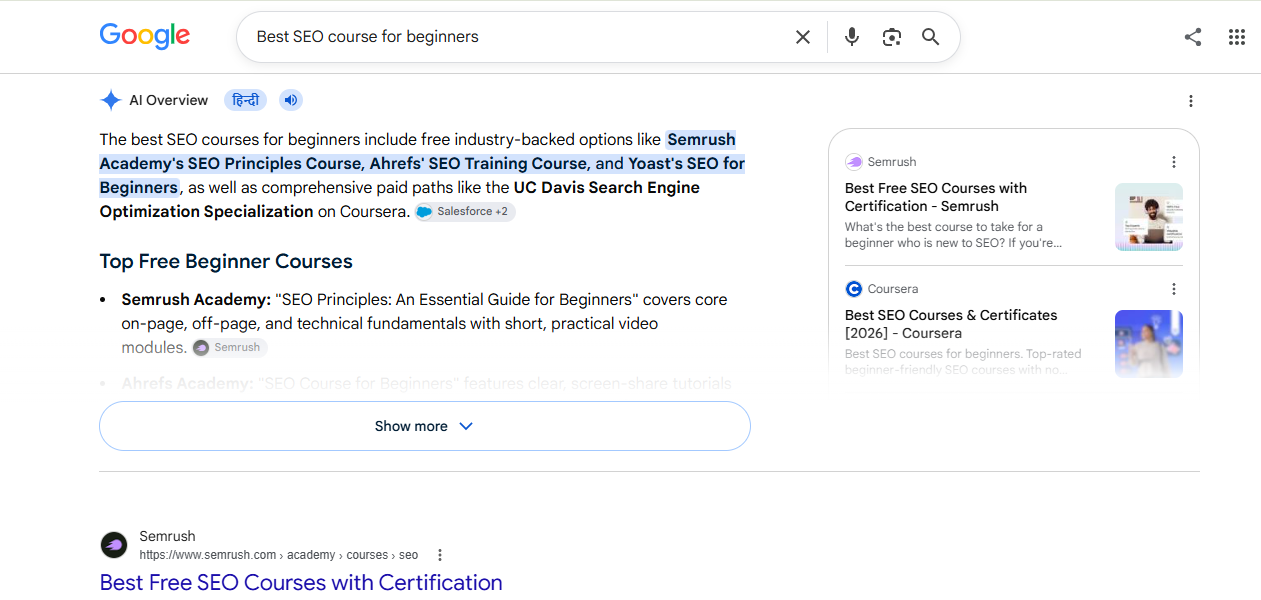Click the Salesforce +2 source chip

[465, 212]
